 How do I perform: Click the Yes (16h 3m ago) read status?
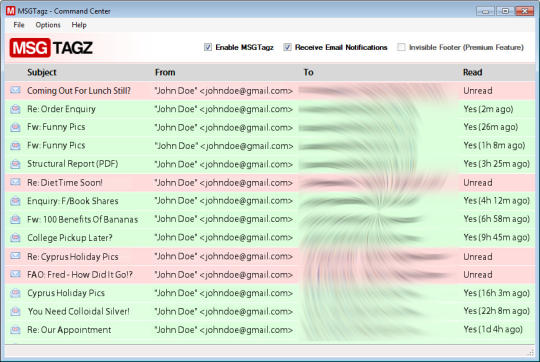tap(497, 293)
